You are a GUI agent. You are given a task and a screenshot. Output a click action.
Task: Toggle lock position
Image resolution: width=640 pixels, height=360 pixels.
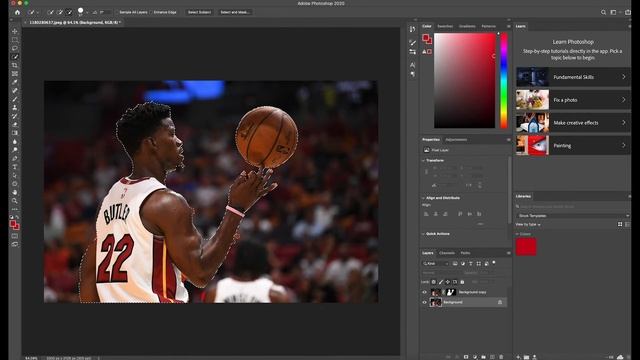coord(448,282)
